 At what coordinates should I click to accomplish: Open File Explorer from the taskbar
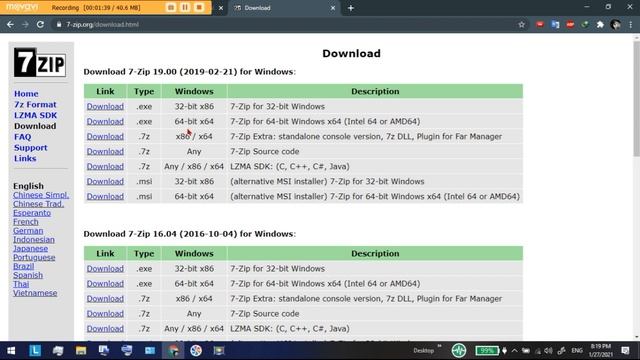click(x=81, y=351)
